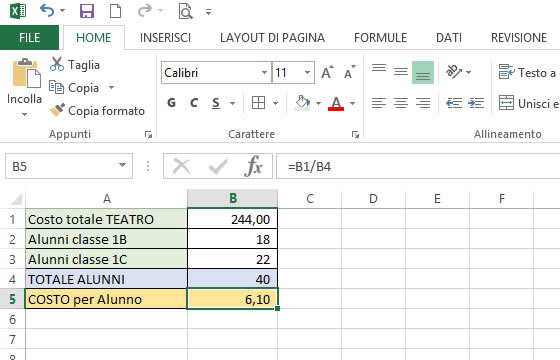Toggle bold formatting with the G button
Screen dimensions: 560x360
click(x=171, y=103)
